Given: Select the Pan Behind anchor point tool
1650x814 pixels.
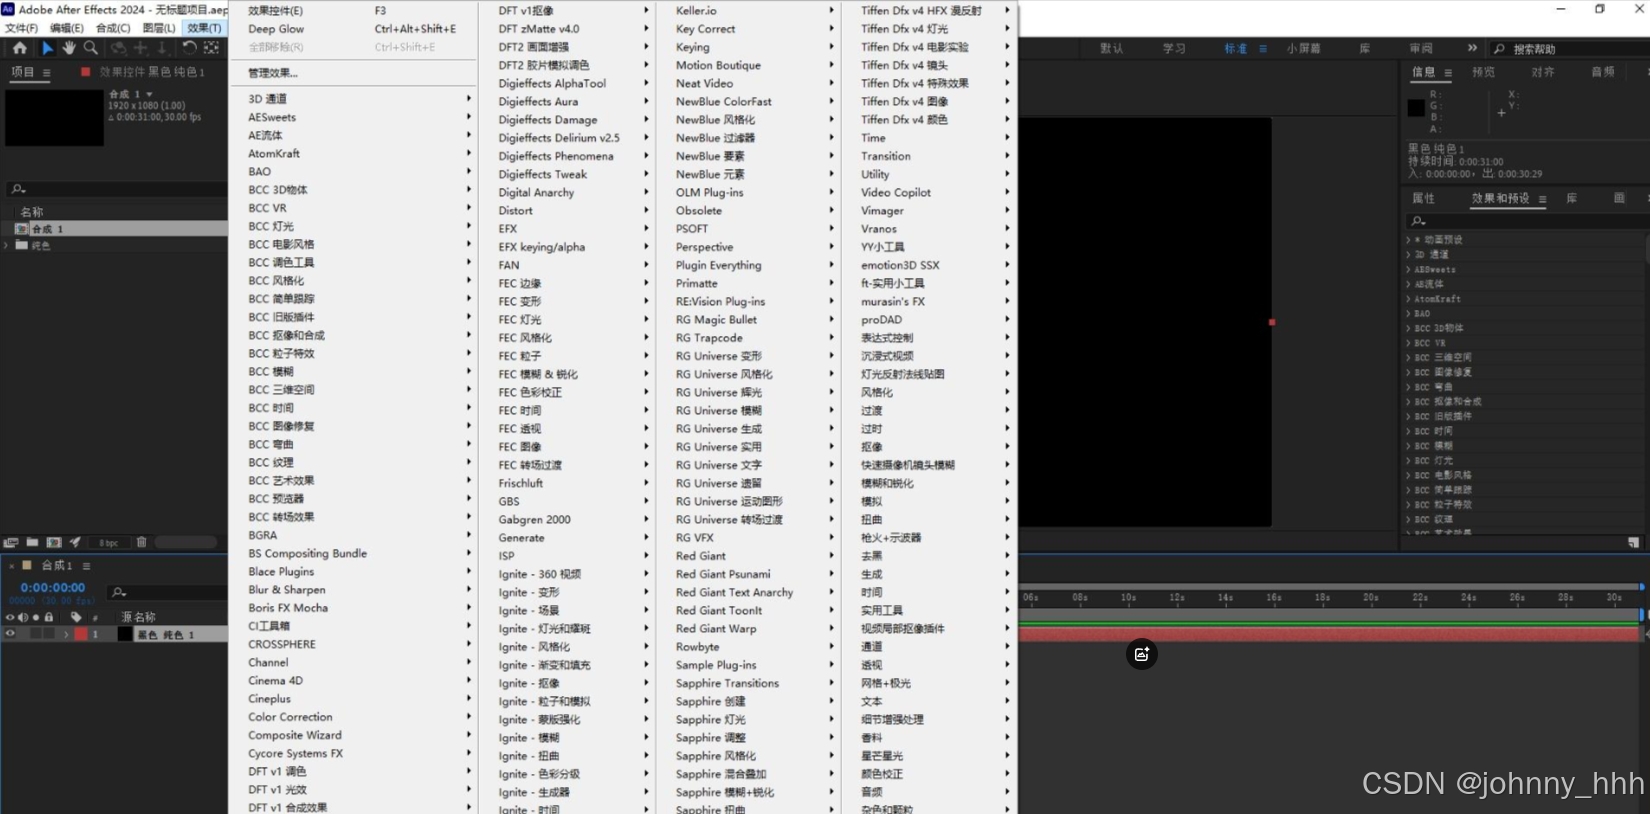Looking at the screenshot, I should click(x=211, y=48).
